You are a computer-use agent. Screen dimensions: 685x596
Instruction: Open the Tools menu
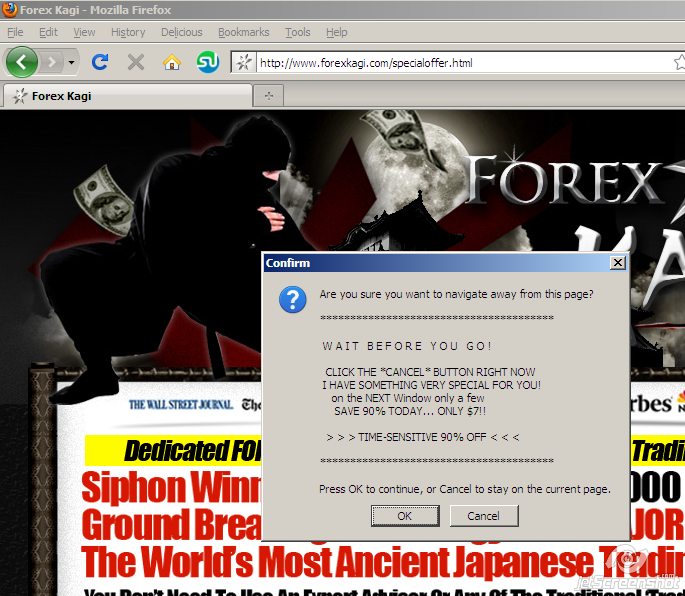click(x=298, y=32)
